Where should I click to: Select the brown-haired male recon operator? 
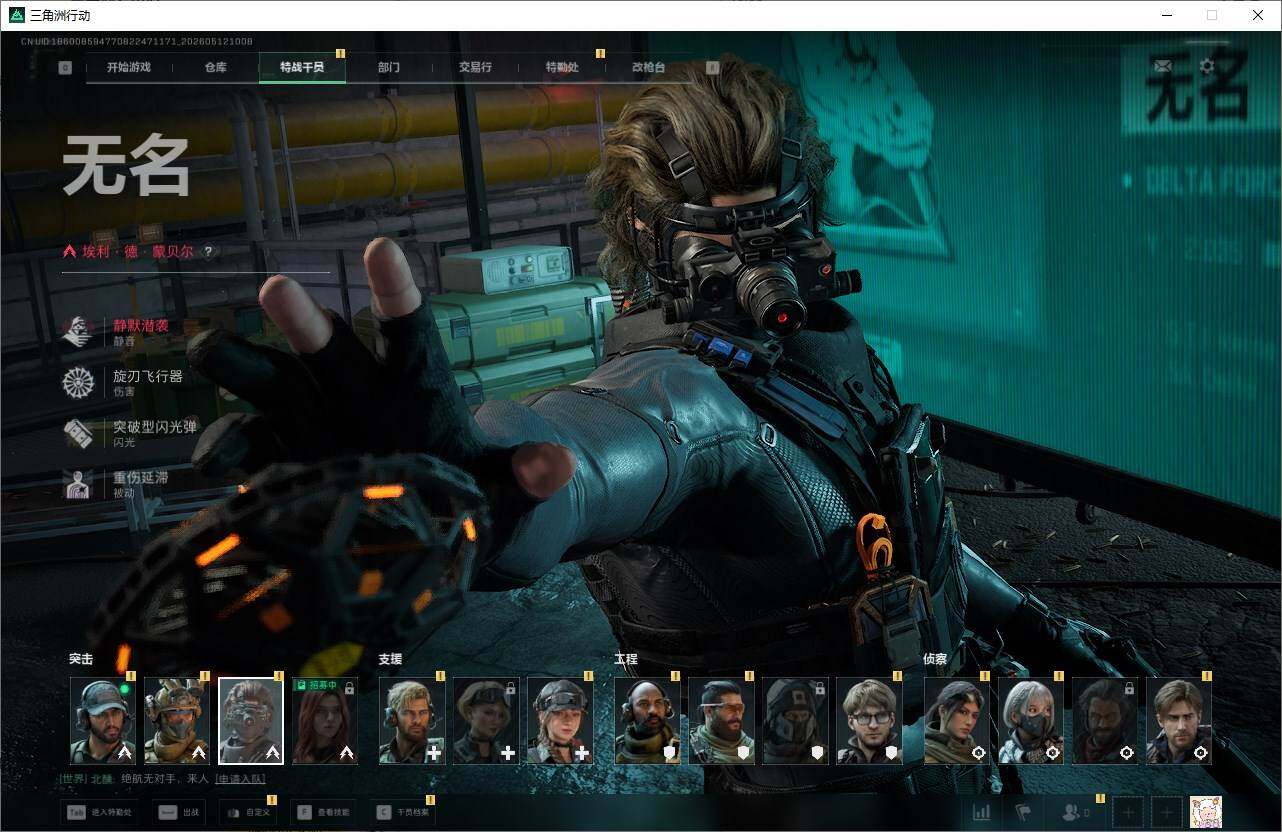1179,721
